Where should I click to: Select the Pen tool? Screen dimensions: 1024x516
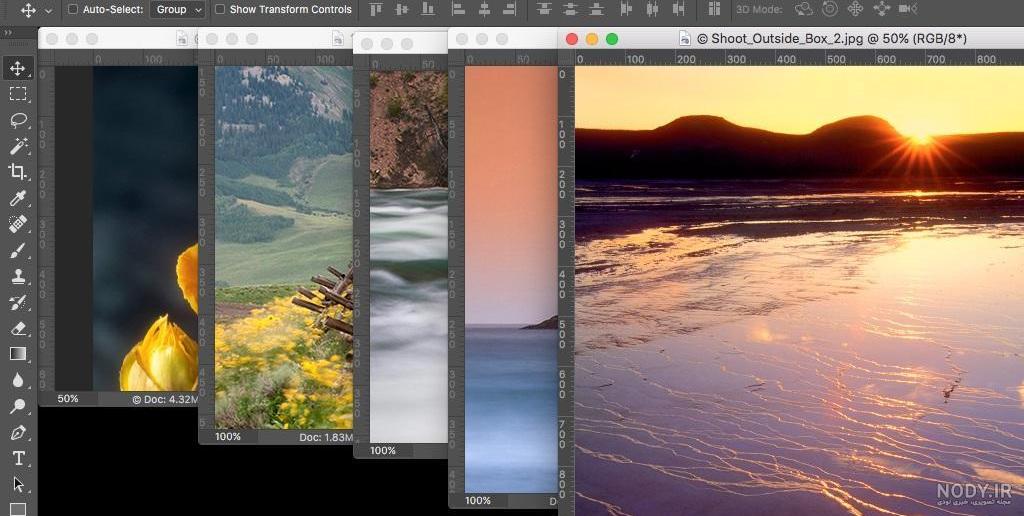(18, 432)
